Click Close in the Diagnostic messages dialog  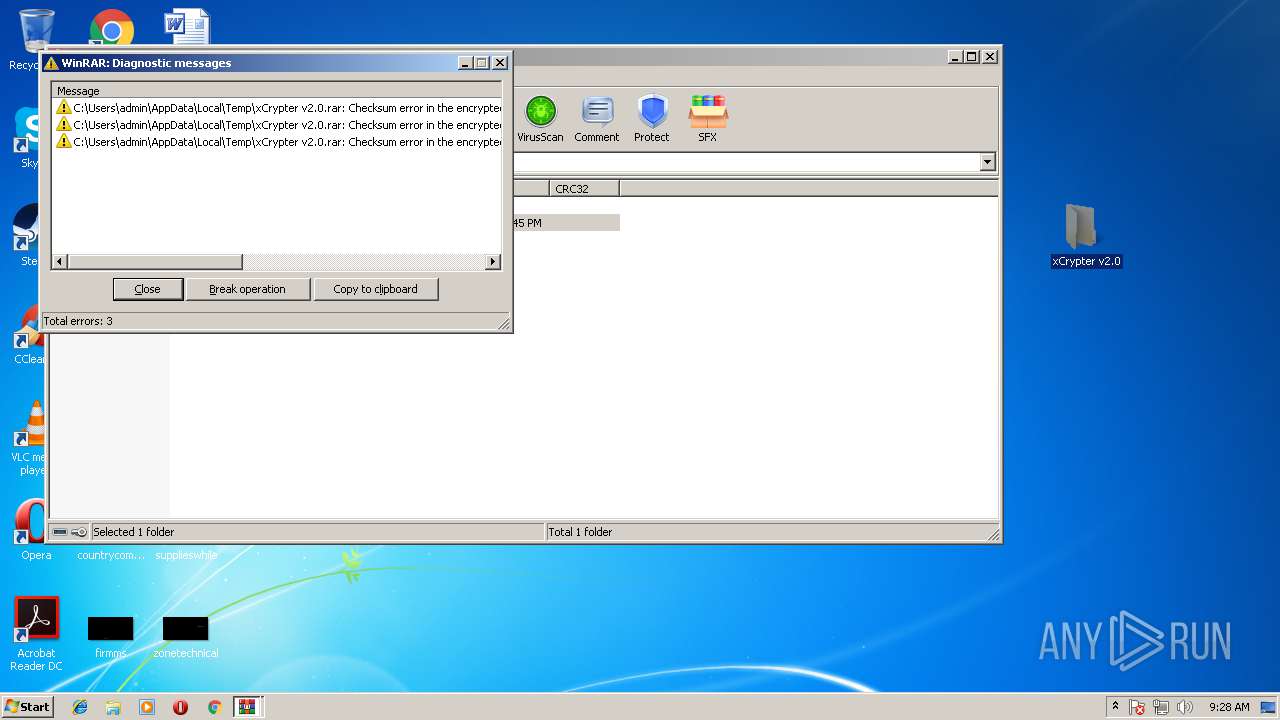147,289
